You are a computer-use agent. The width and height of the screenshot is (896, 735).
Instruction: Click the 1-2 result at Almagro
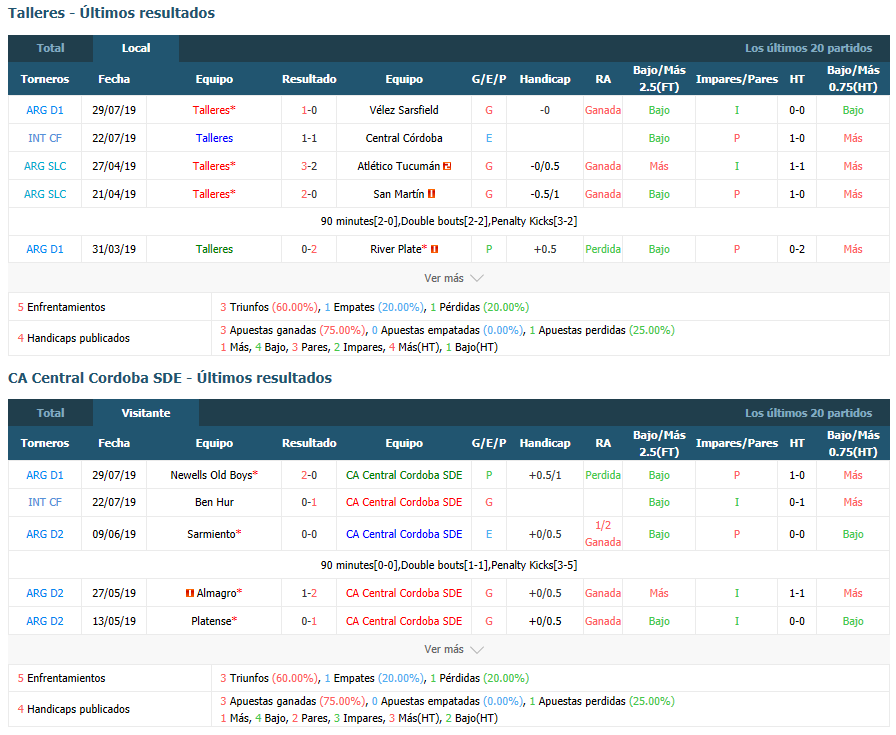tap(309, 593)
